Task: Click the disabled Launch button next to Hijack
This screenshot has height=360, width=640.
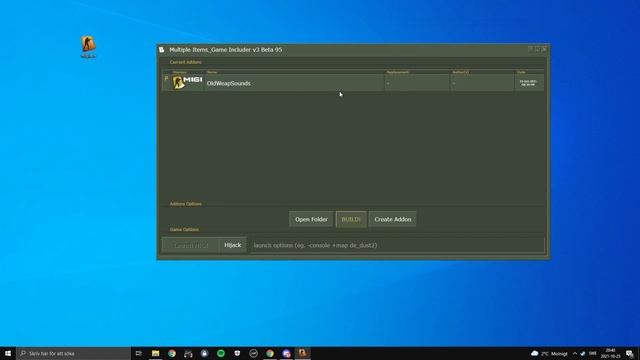Action: 191,245
